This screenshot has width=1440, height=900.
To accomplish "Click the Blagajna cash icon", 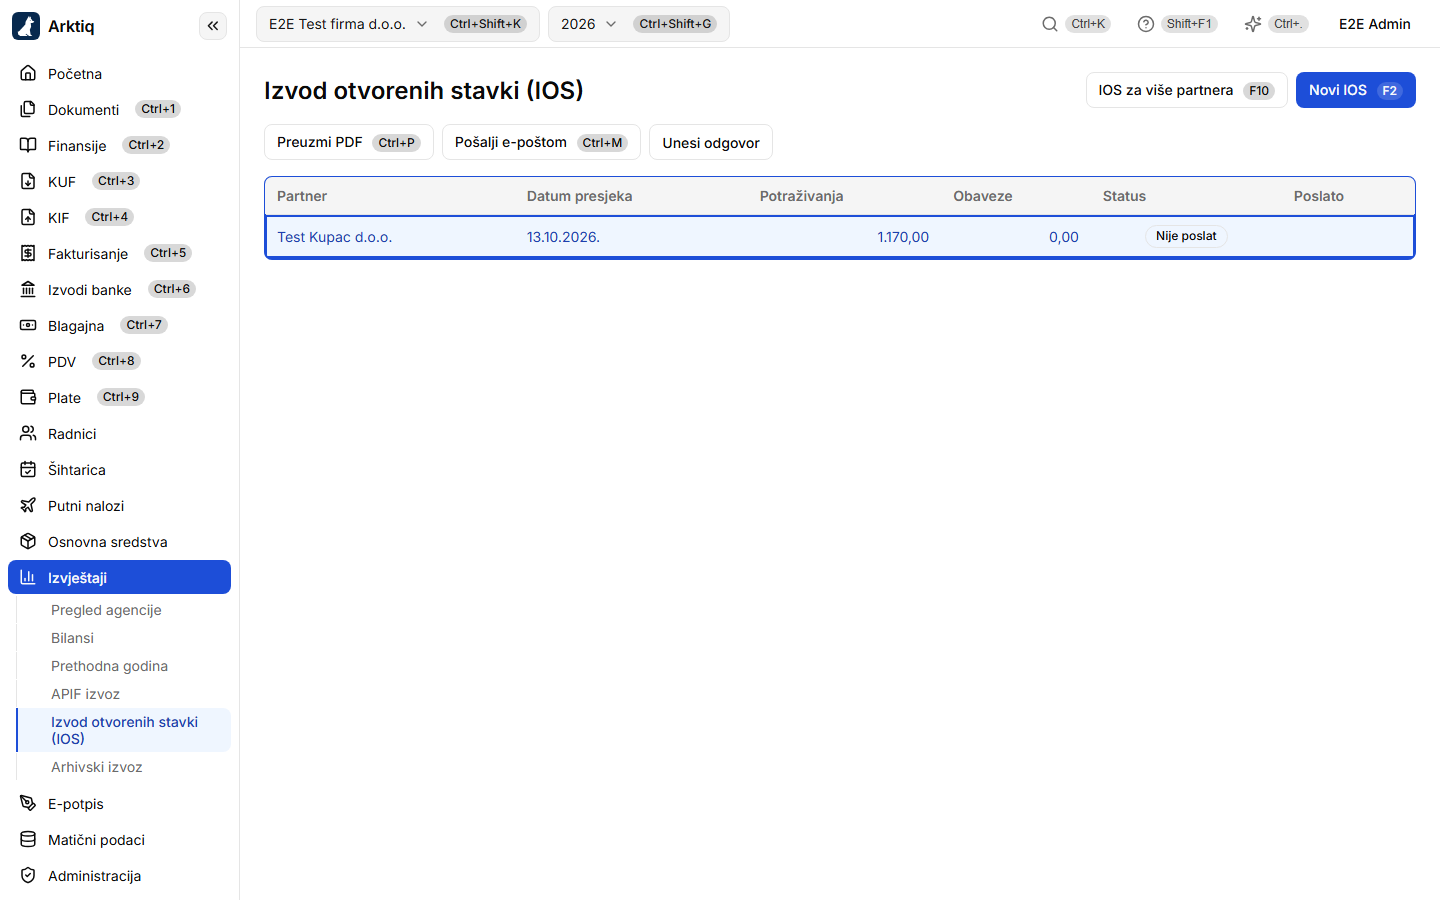I will 28,325.
